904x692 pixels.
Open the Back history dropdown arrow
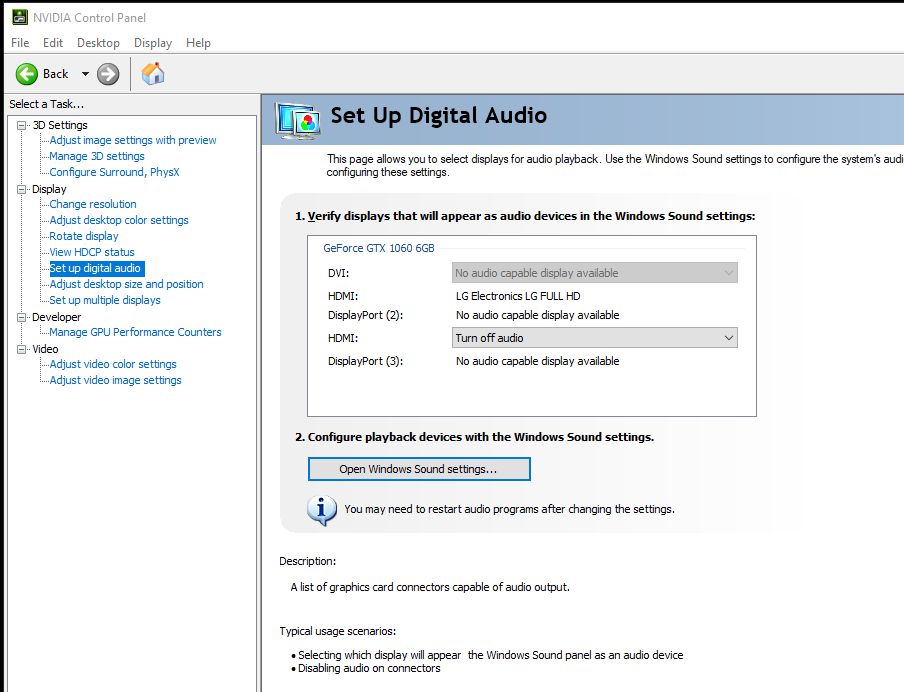(85, 74)
